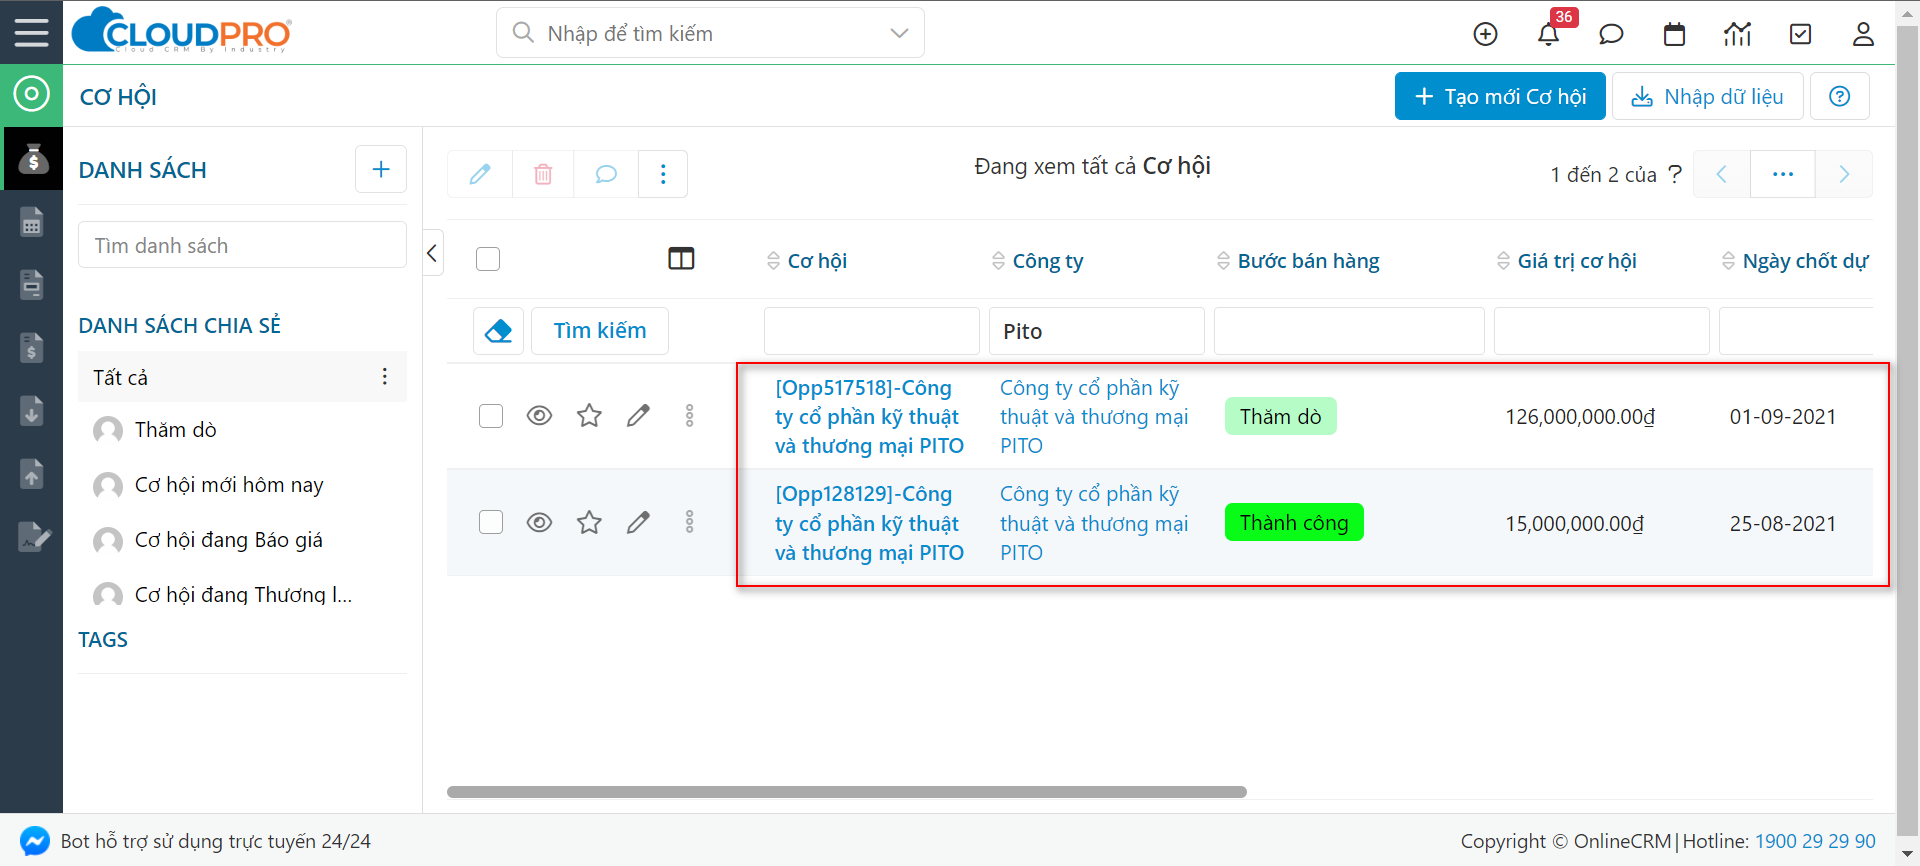Screen dimensions: 1920x866
Task: Open the [Opp517518] opportunity link
Action: tap(869, 416)
